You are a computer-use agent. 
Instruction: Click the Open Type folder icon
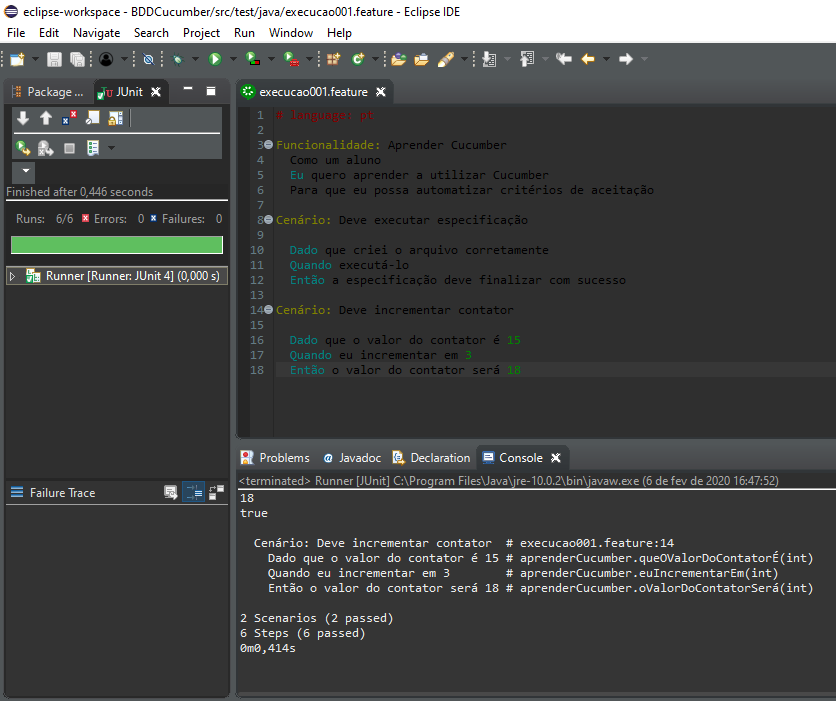pos(398,59)
